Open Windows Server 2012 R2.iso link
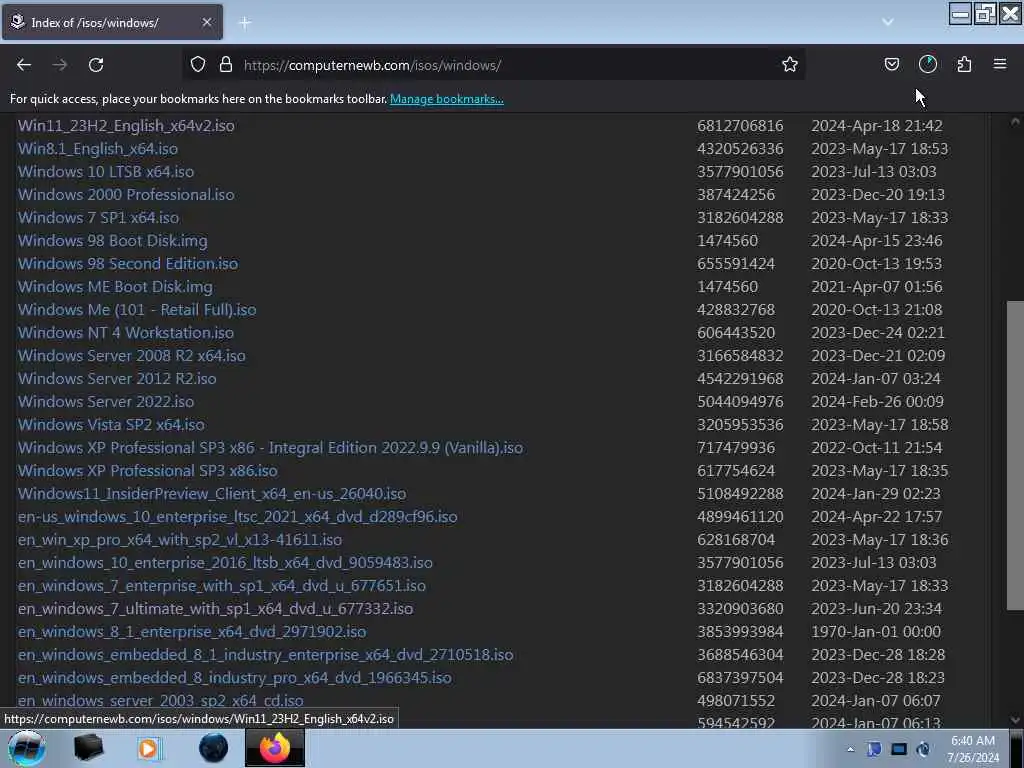This screenshot has width=1024, height=768. pos(117,378)
